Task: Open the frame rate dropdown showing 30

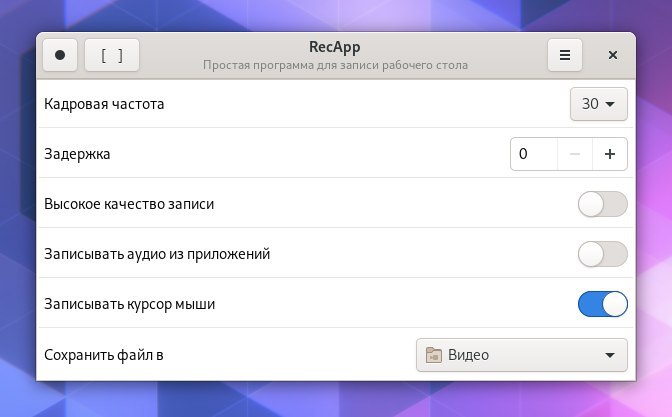Action: pyautogui.click(x=599, y=104)
